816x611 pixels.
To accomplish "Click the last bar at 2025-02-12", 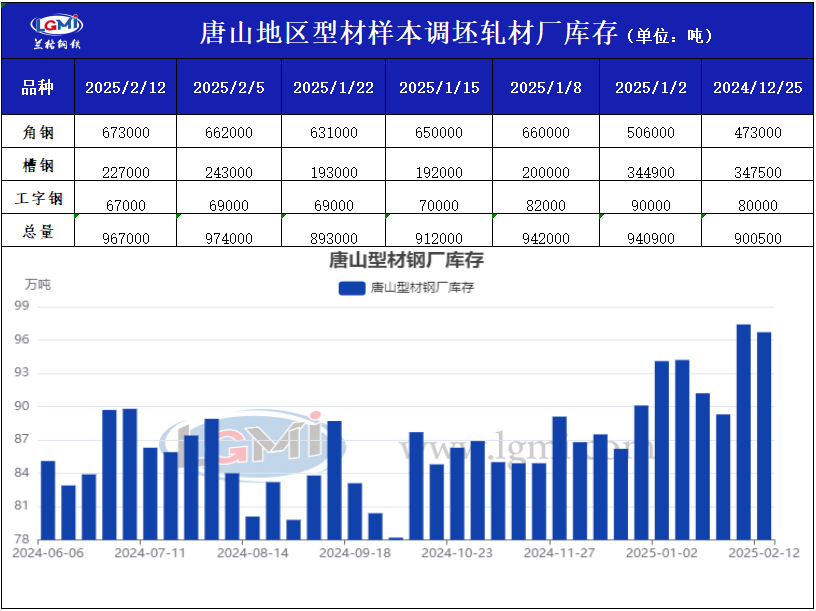I will pos(764,435).
